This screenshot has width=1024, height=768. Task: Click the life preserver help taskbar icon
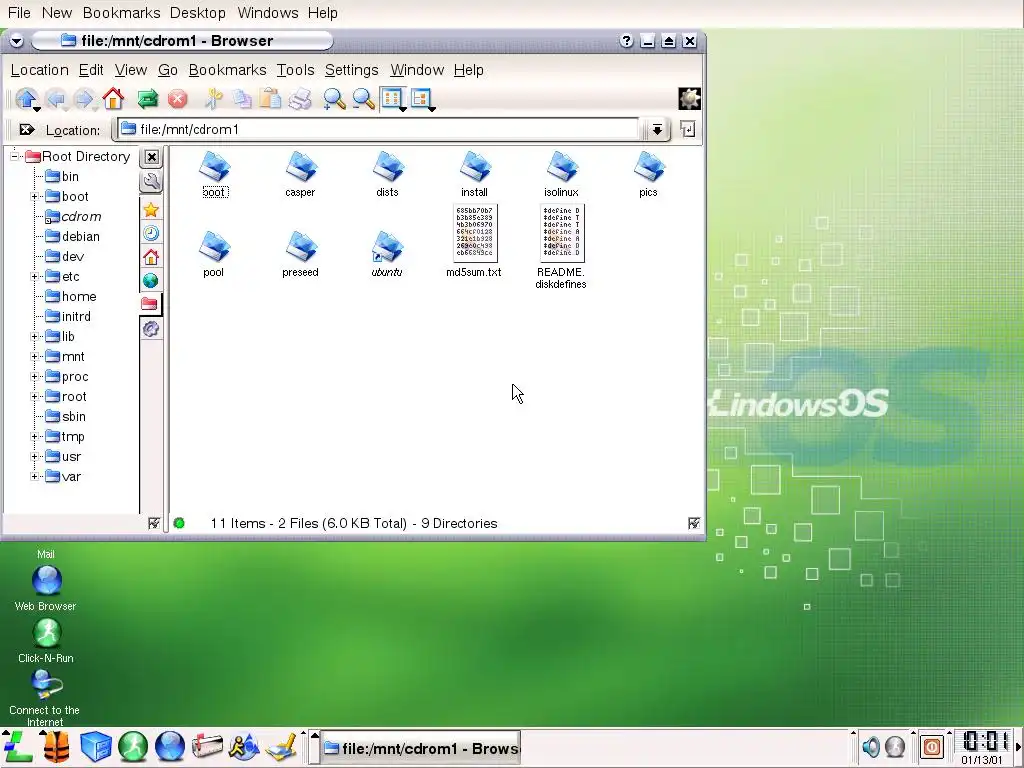tap(56, 746)
